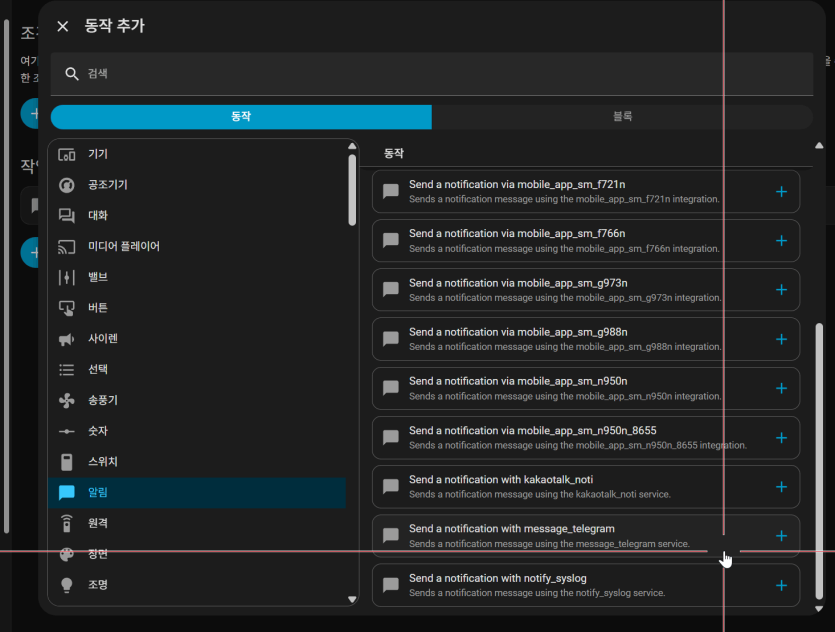
Task: Click the action list scrollbar thumb
Action: [x=819, y=461]
